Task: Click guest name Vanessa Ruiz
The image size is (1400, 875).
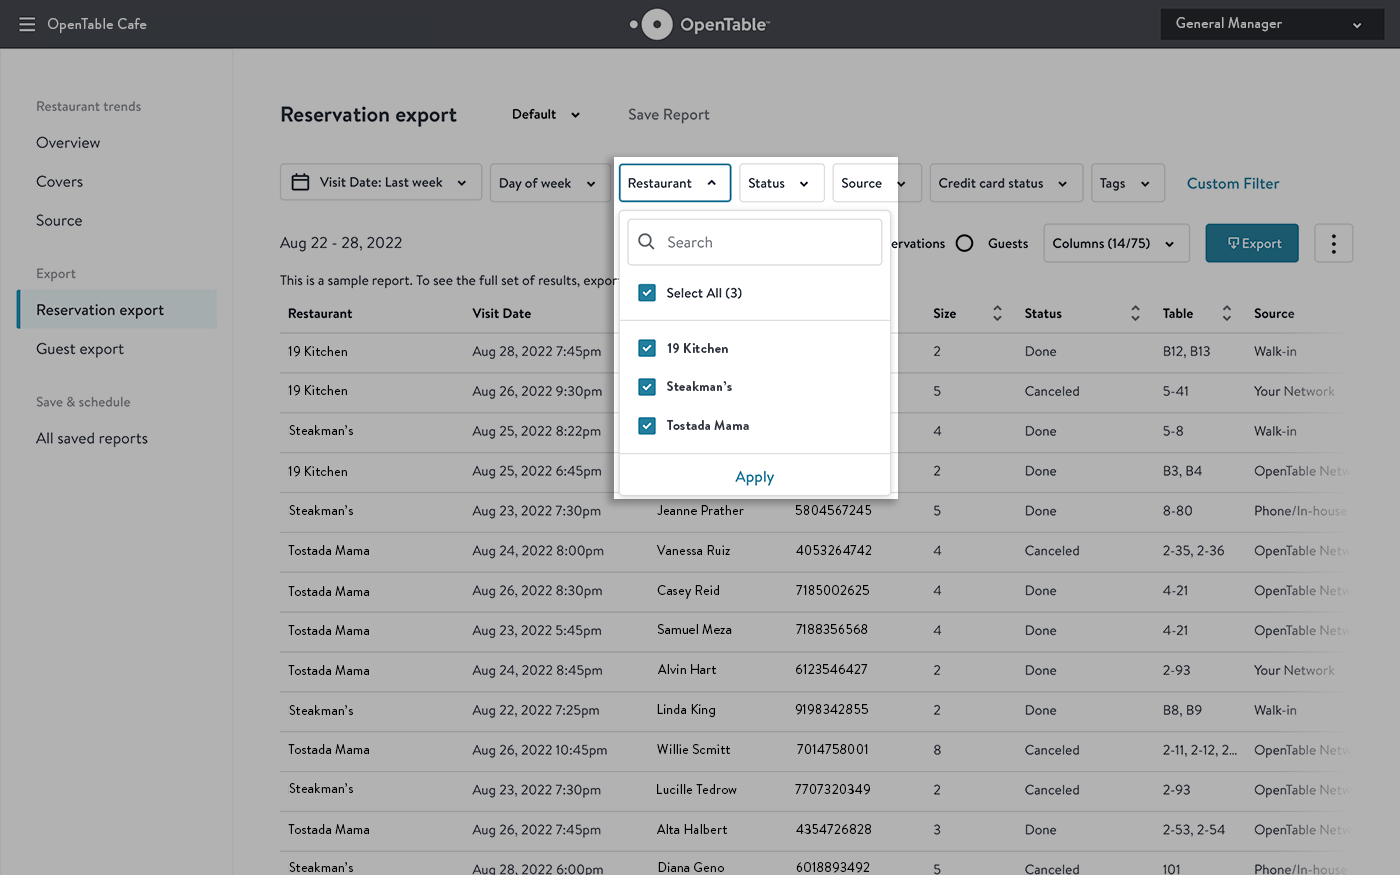Action: pyautogui.click(x=694, y=551)
